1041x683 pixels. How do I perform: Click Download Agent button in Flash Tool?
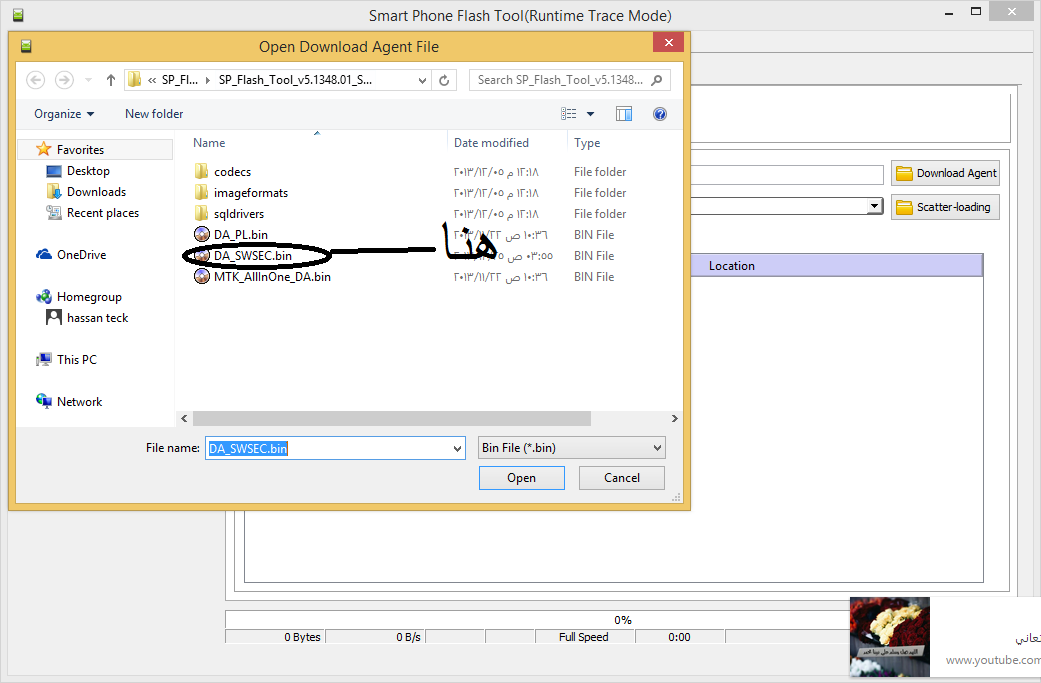(x=945, y=173)
